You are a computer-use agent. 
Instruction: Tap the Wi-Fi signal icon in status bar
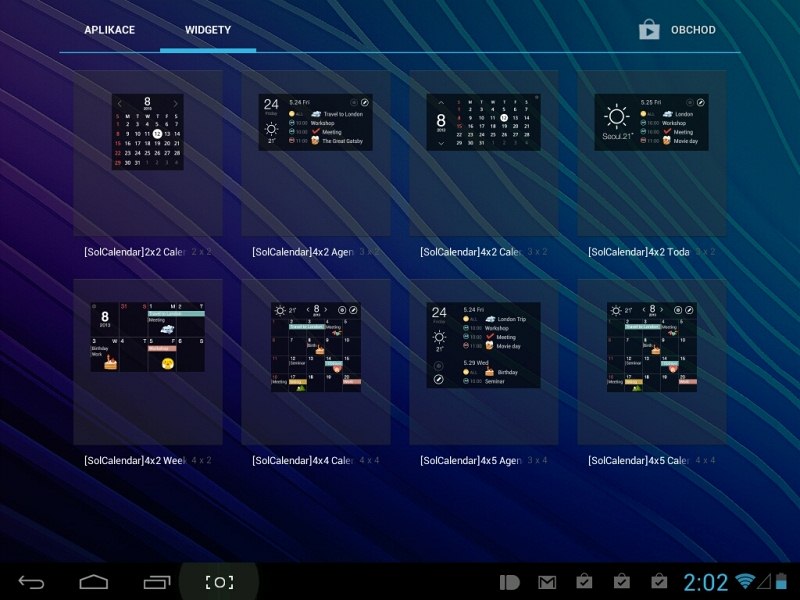pyautogui.click(x=745, y=581)
